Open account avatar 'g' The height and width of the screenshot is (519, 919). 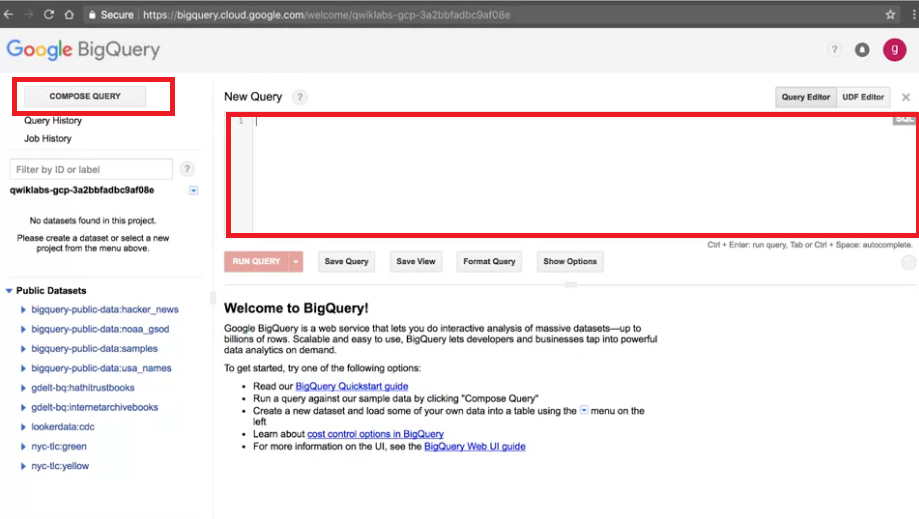[894, 50]
